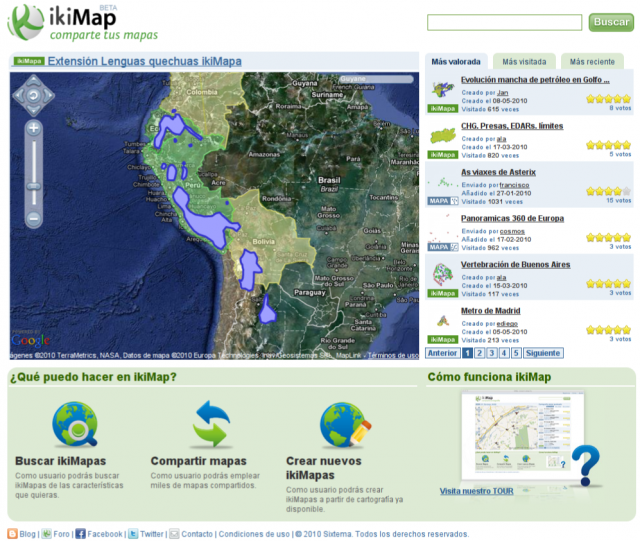The image size is (640, 541).
Task: Open thumbnail for CHG. Presas, EDARs
Action: click(x=443, y=136)
